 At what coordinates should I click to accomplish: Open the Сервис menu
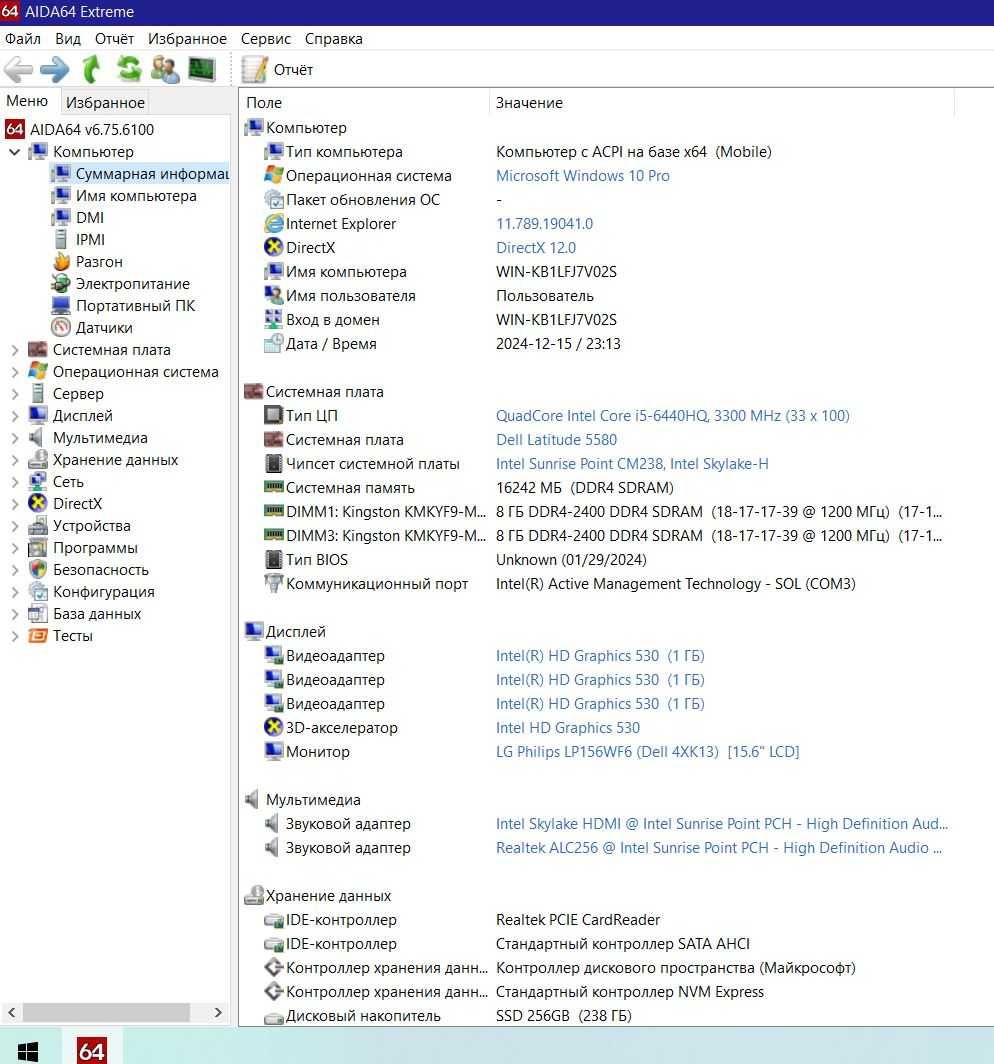click(265, 39)
